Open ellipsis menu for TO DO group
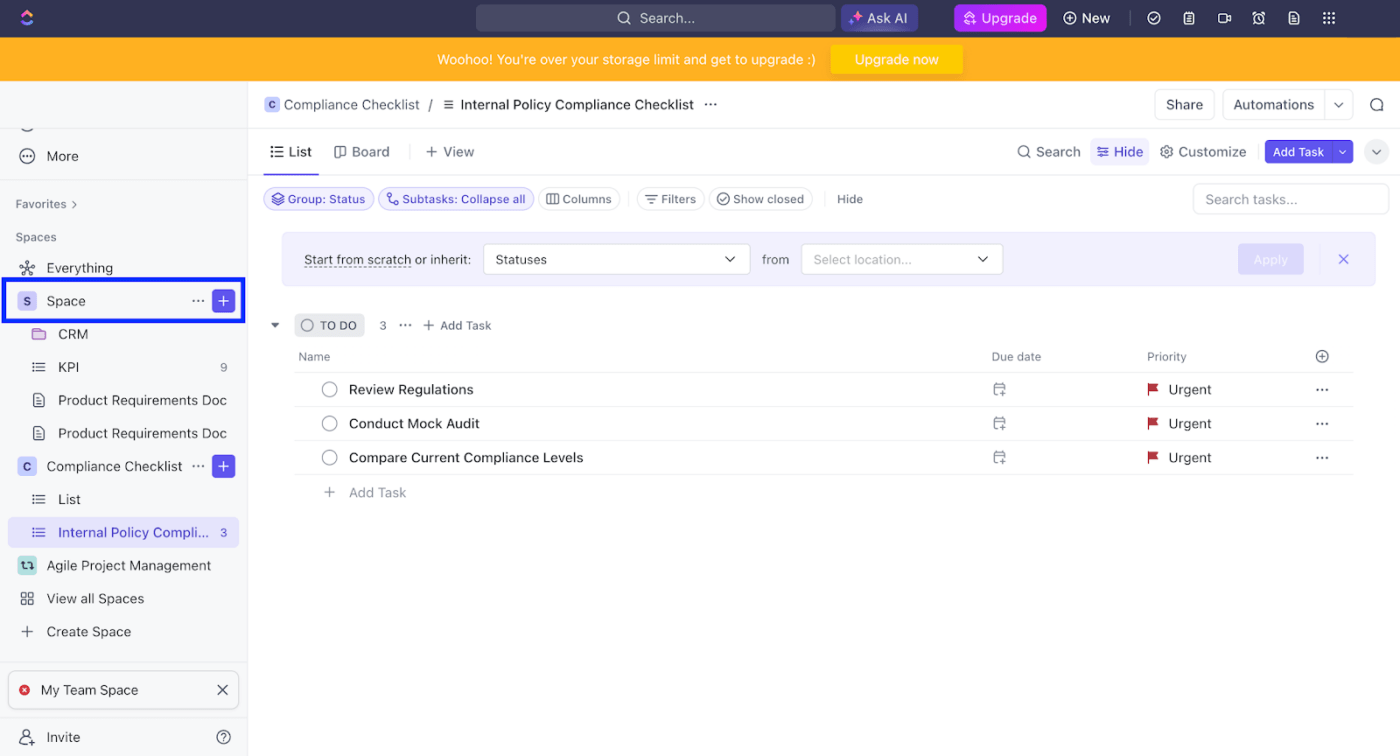Image resolution: width=1400 pixels, height=756 pixels. [405, 325]
